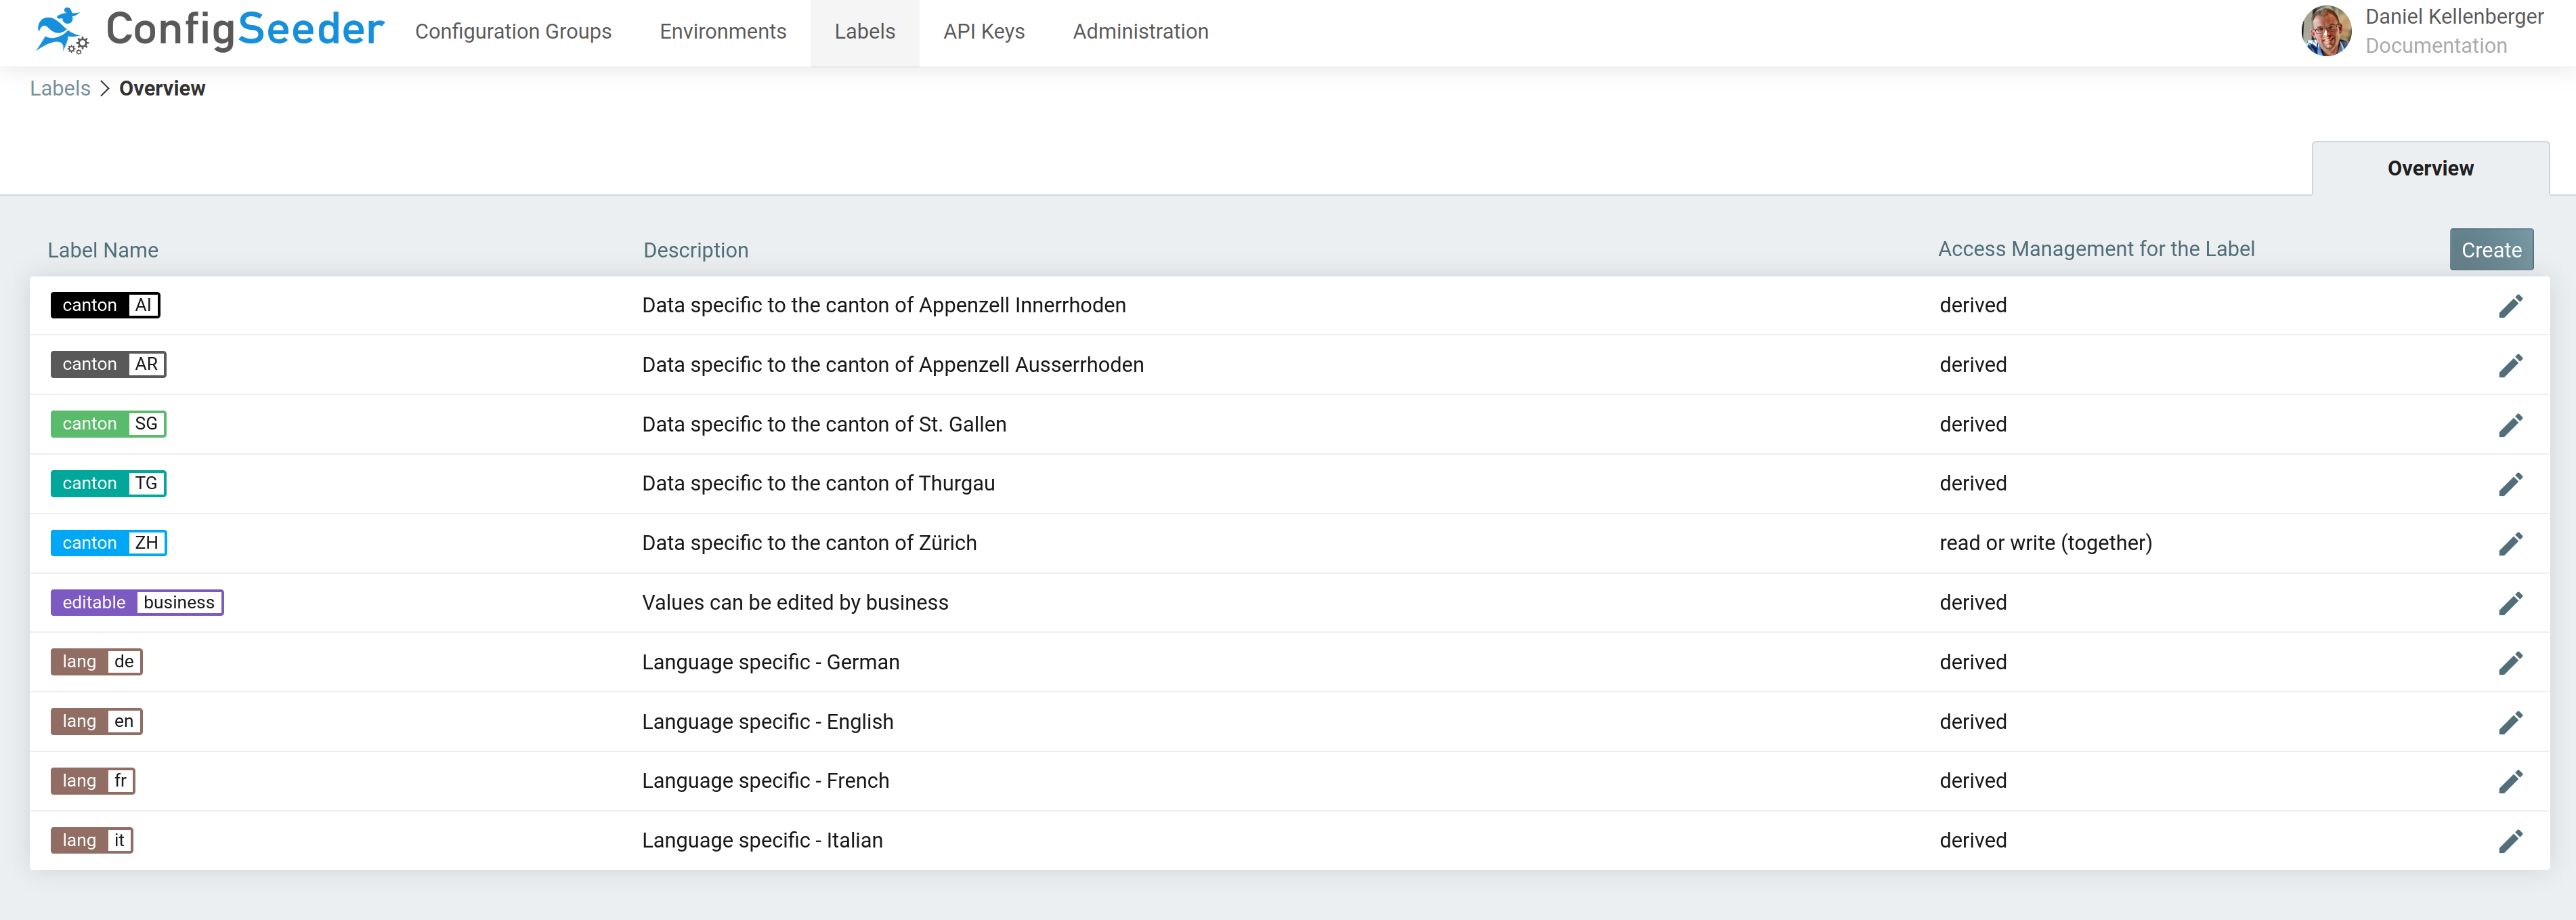The width and height of the screenshot is (2576, 920).
Task: Open the Administration menu
Action: (x=1140, y=32)
